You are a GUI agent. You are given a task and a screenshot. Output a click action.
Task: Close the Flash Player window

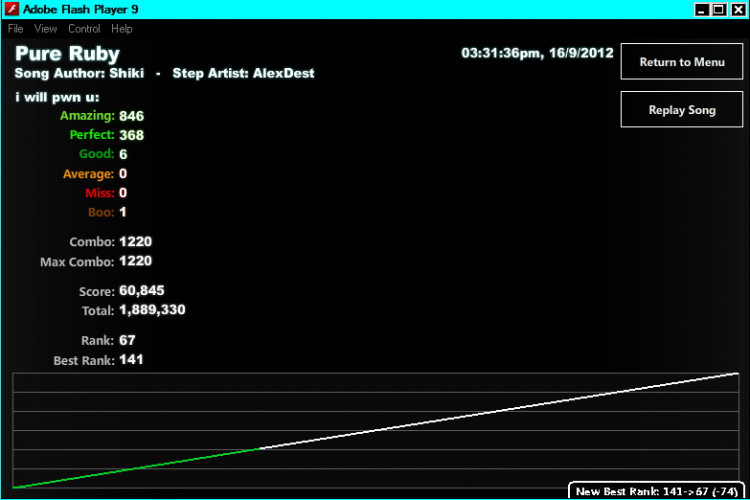[x=738, y=10]
